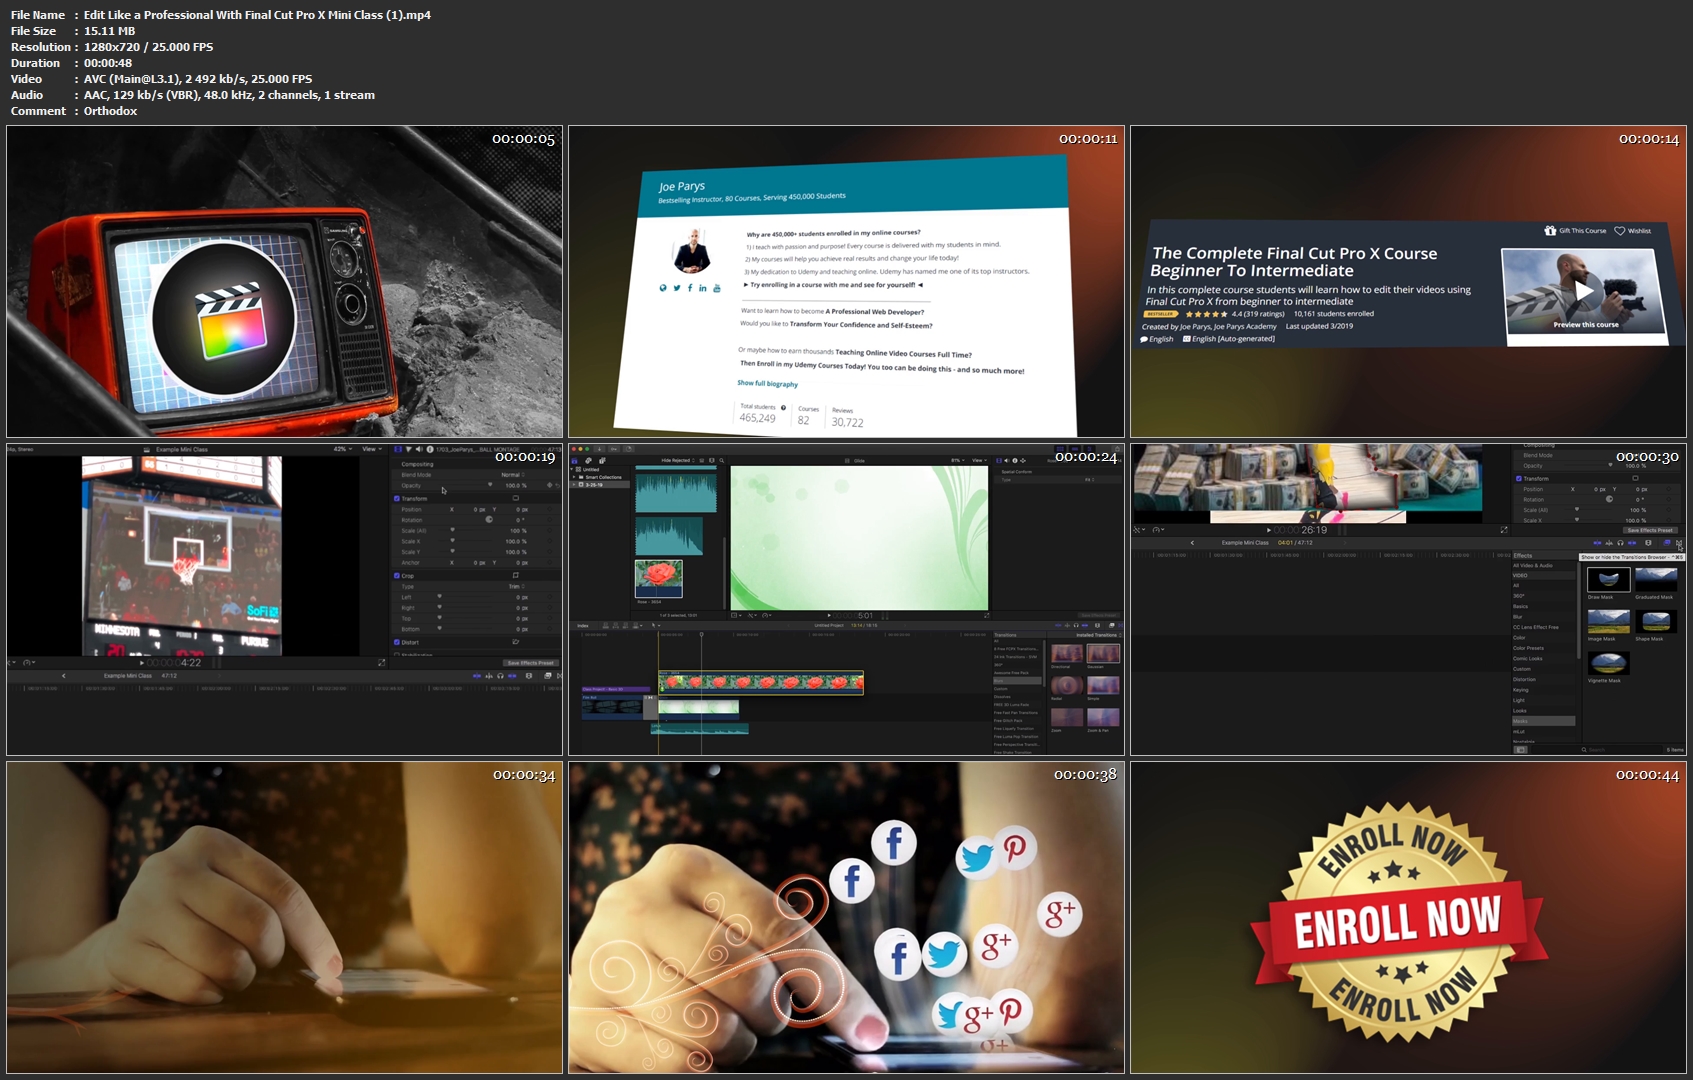
Task: Click the libraries sidebar icon in 00:00:24 frame
Action: pos(575,460)
